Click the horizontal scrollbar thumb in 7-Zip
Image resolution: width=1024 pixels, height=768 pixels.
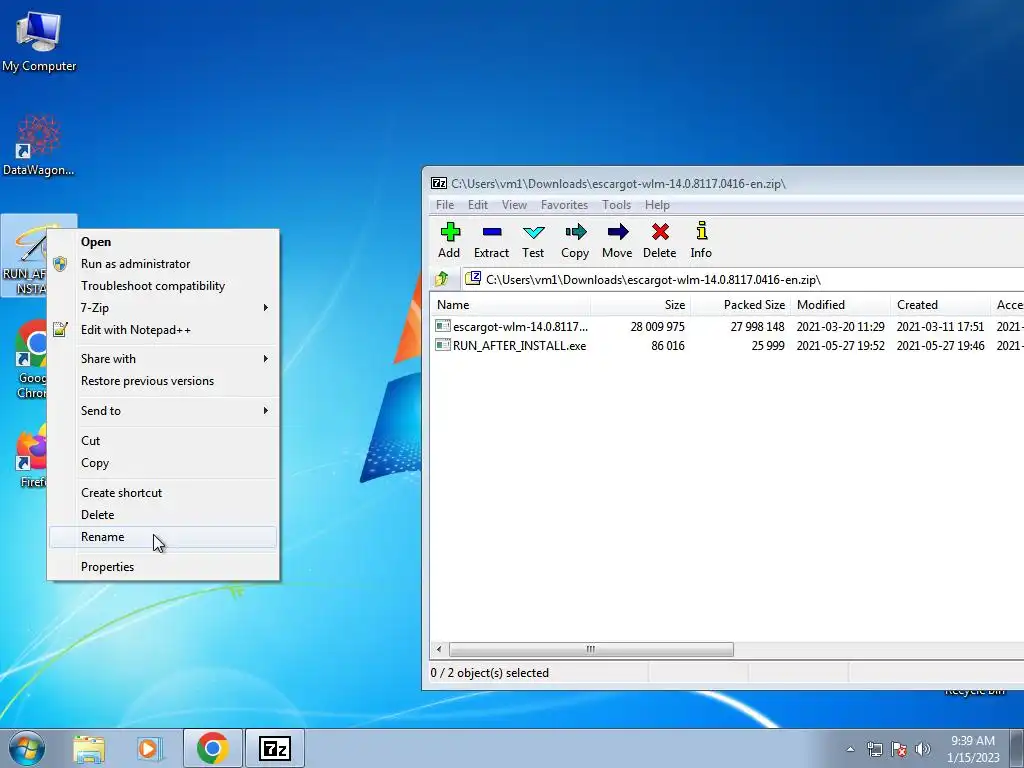591,650
